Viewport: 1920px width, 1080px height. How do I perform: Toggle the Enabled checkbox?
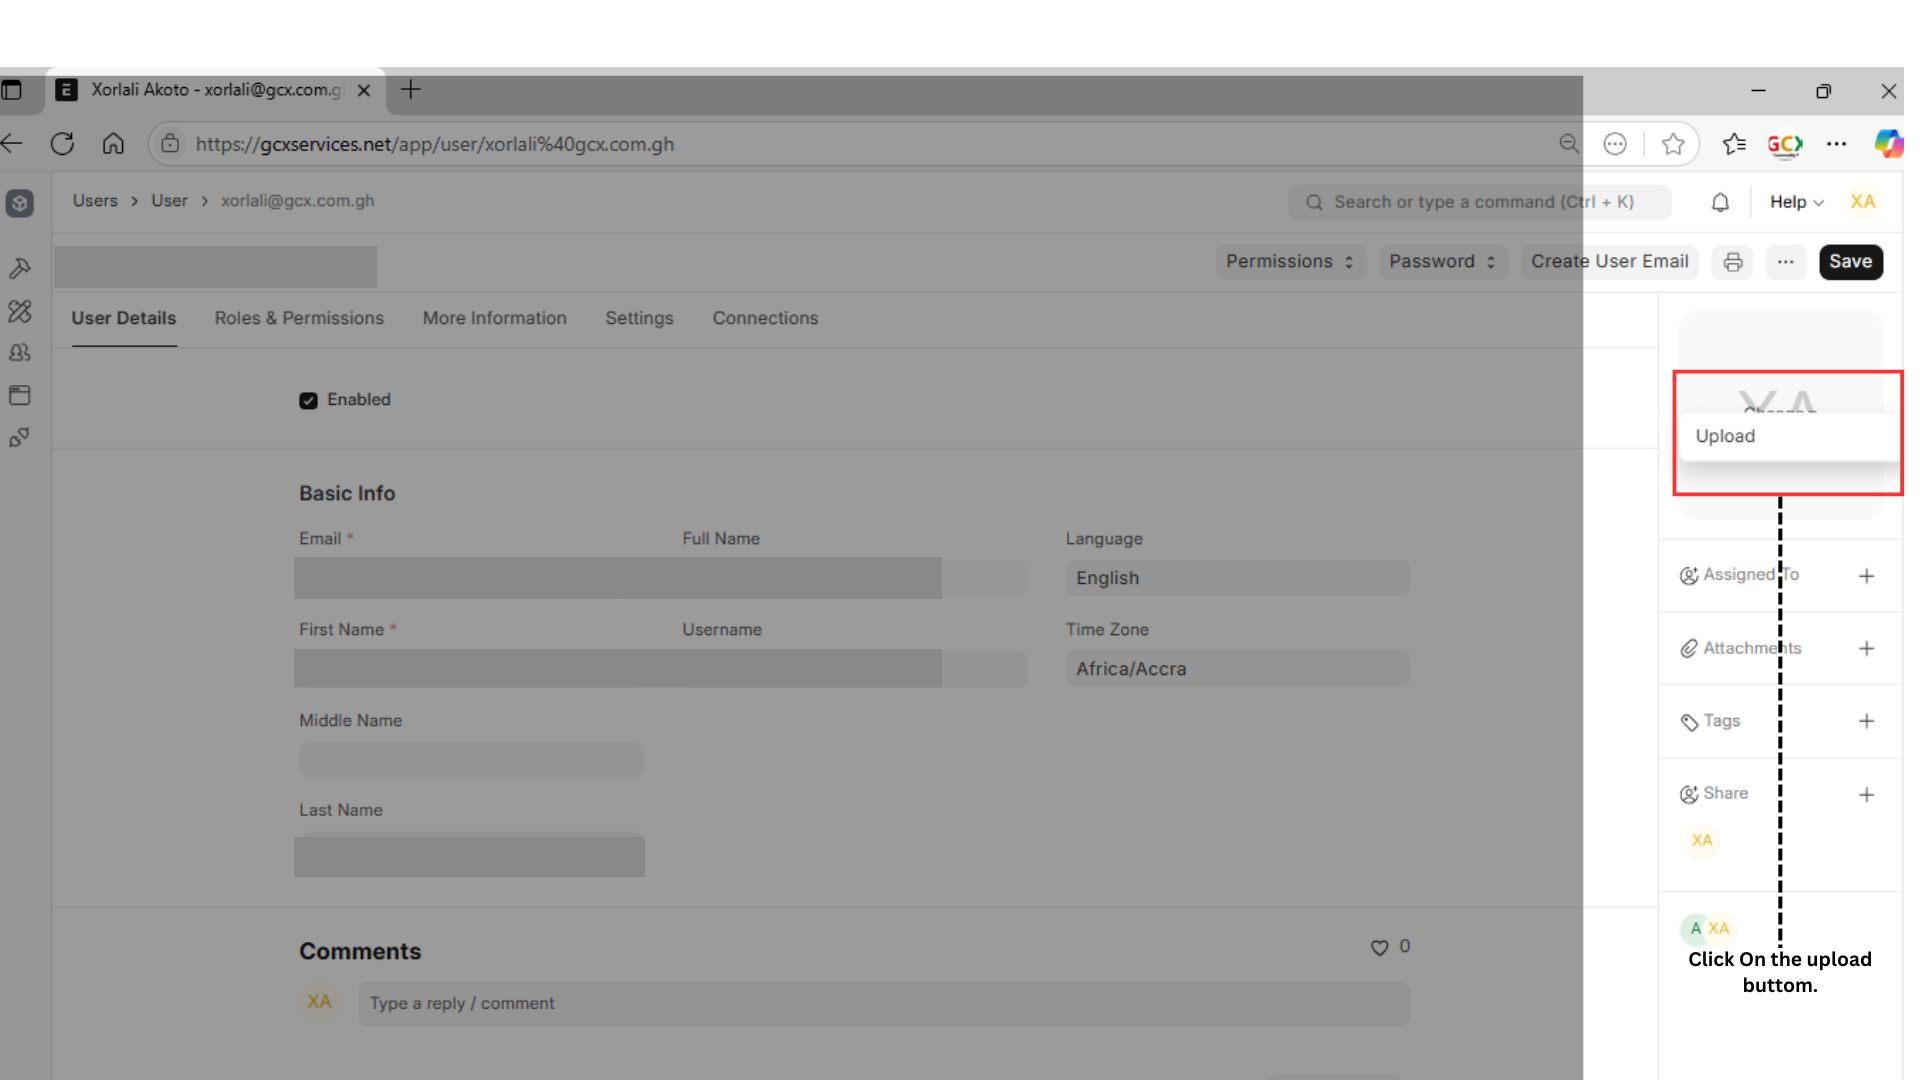click(308, 400)
